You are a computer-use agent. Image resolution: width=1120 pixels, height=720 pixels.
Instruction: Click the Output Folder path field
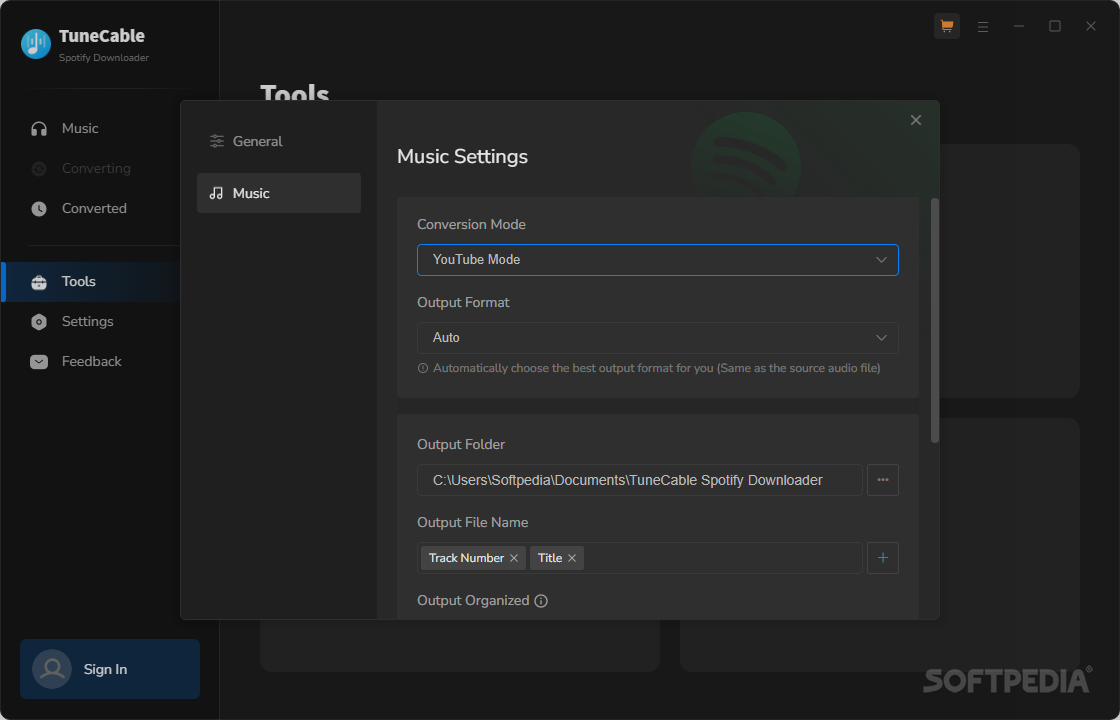point(639,480)
